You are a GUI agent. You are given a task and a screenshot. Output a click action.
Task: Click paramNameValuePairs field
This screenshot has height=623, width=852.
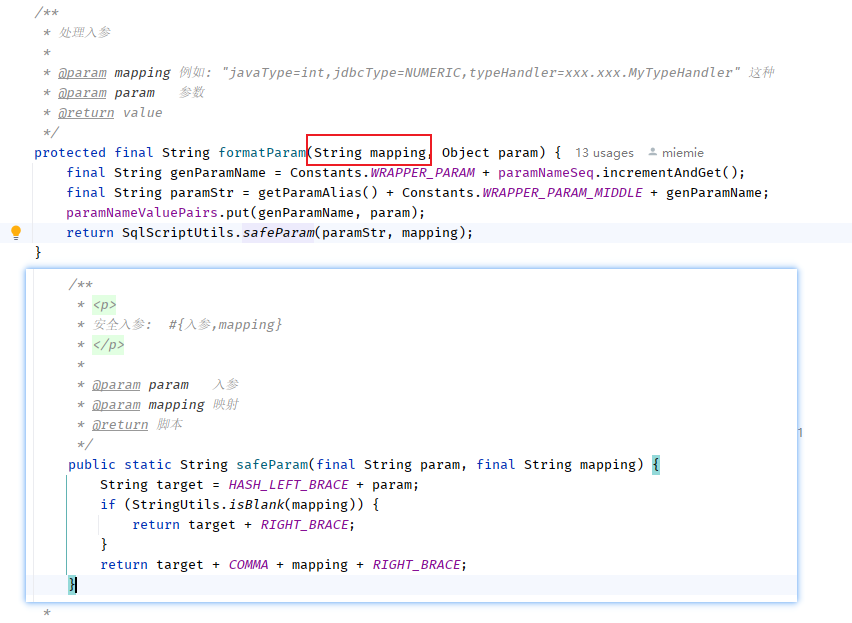(x=142, y=213)
